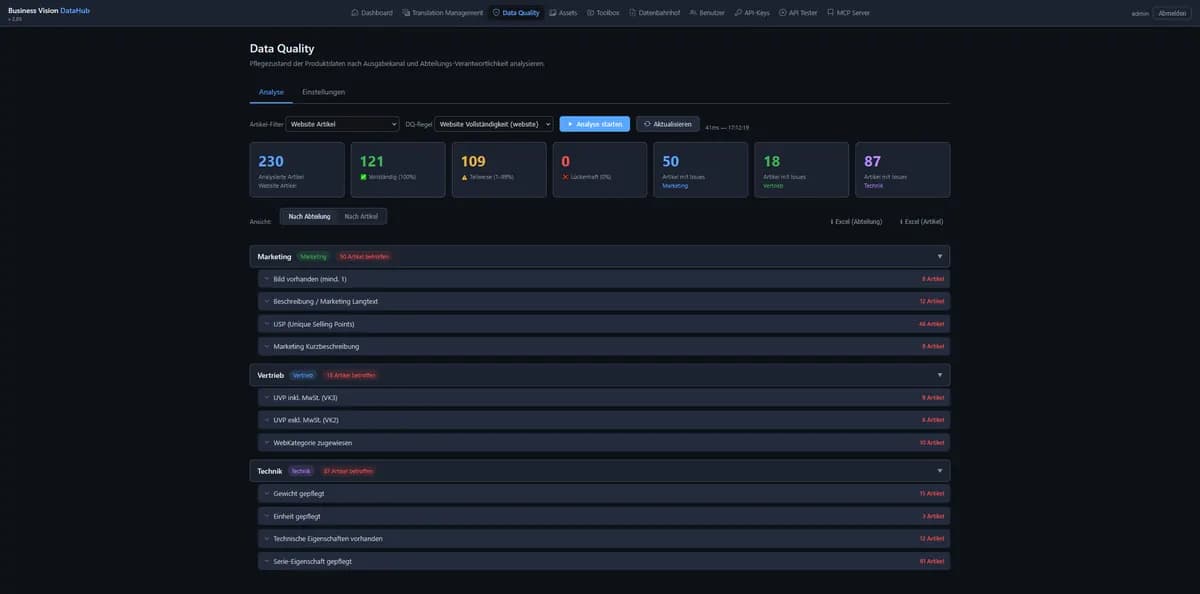
Task: Click the Data Quality page heading
Action: point(282,48)
